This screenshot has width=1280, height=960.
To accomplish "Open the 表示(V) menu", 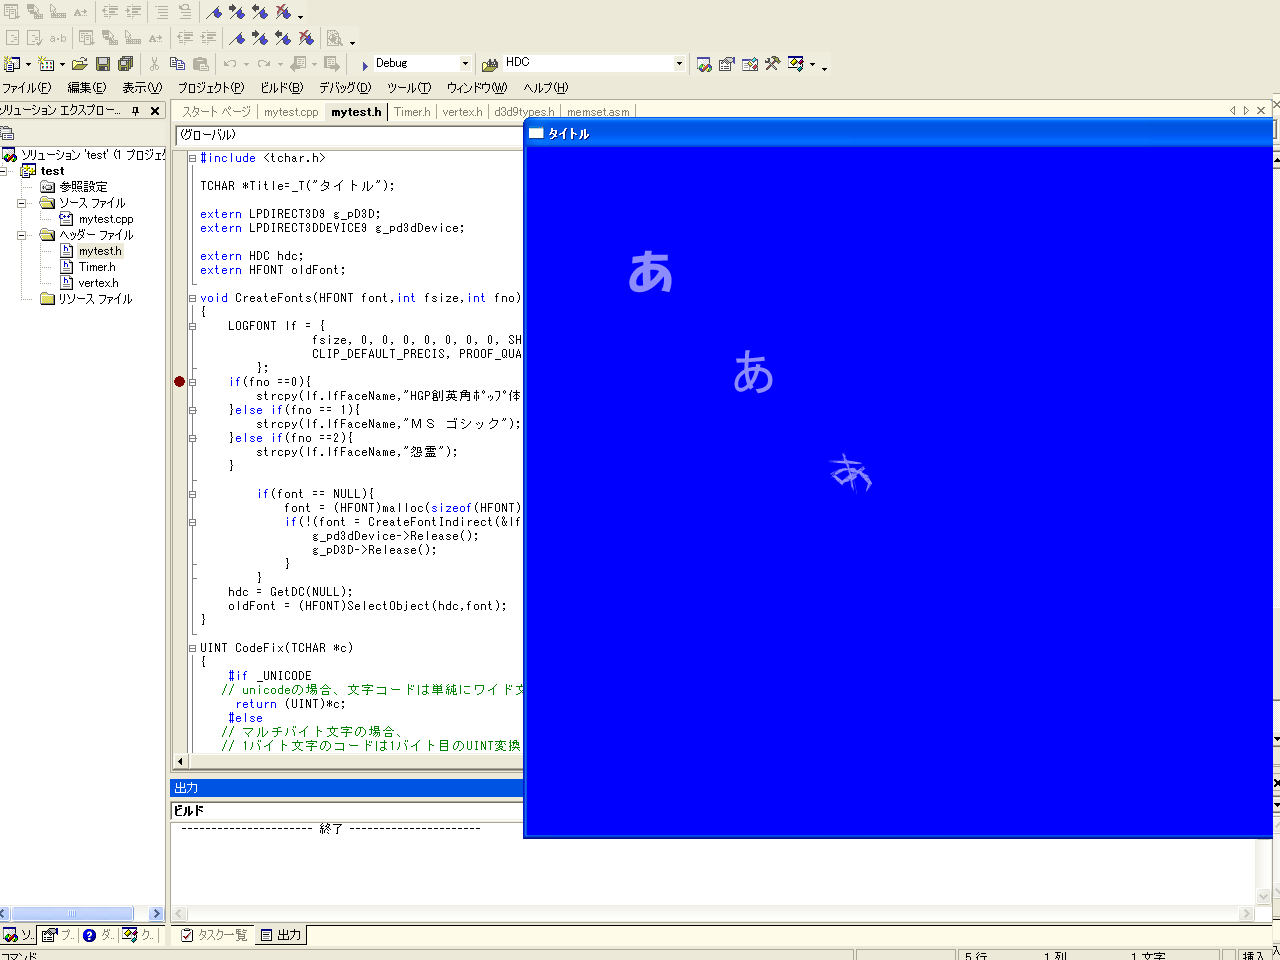I will click(x=142, y=88).
